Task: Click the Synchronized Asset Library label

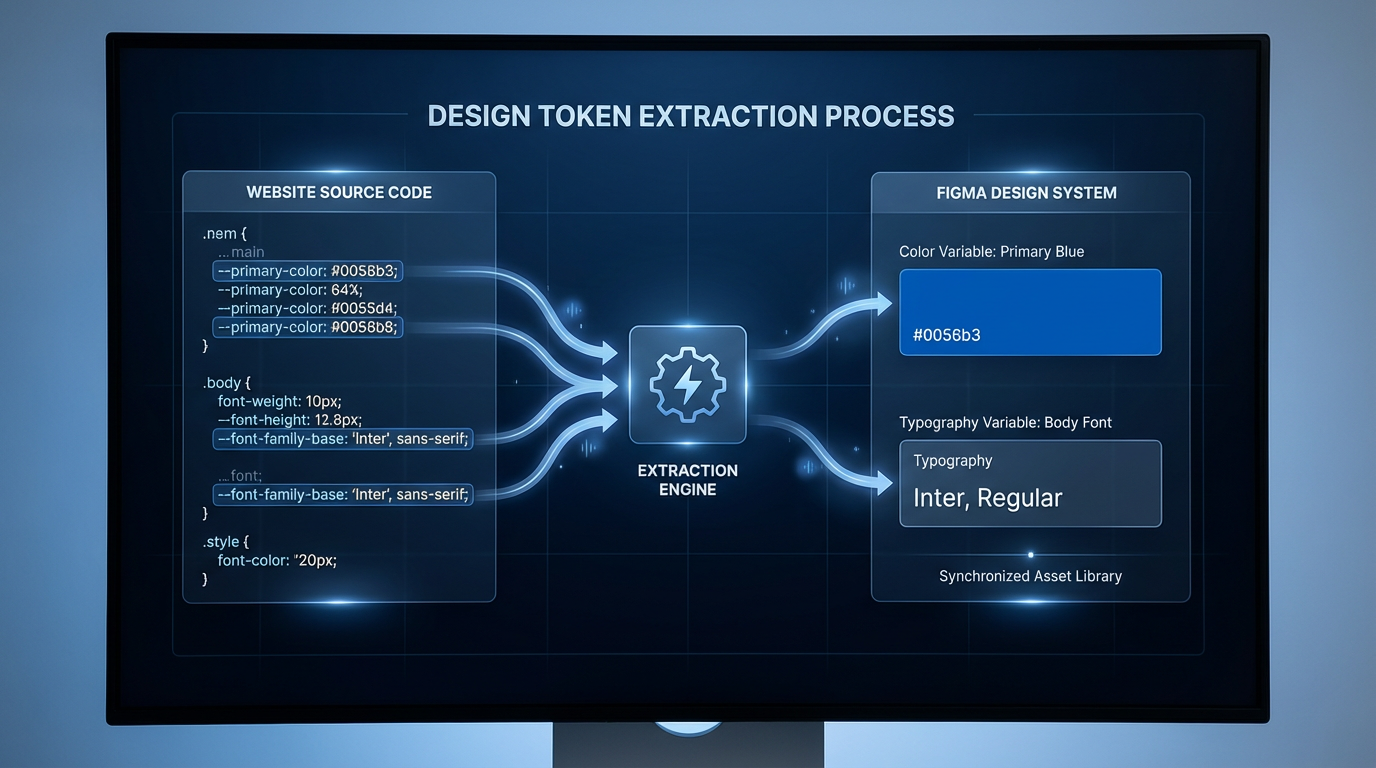Action: pos(1030,576)
